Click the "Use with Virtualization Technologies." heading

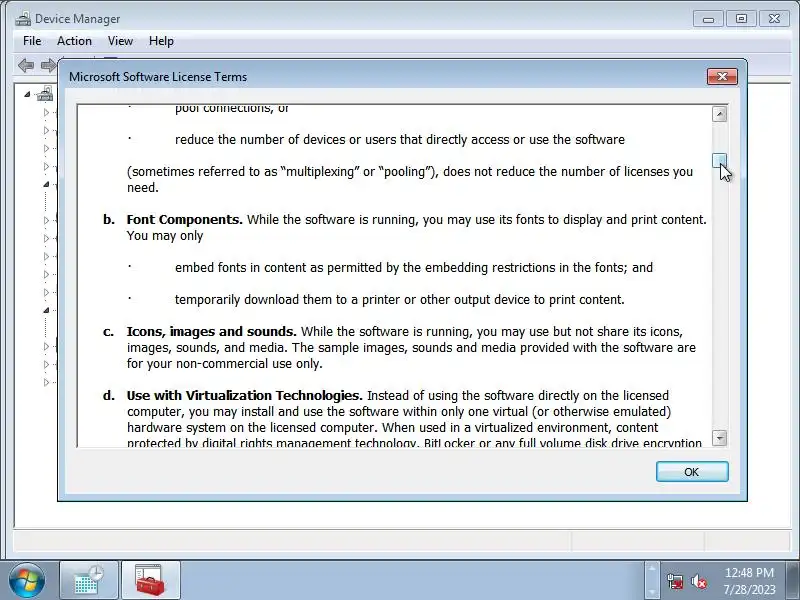pyautogui.click(x=244, y=395)
